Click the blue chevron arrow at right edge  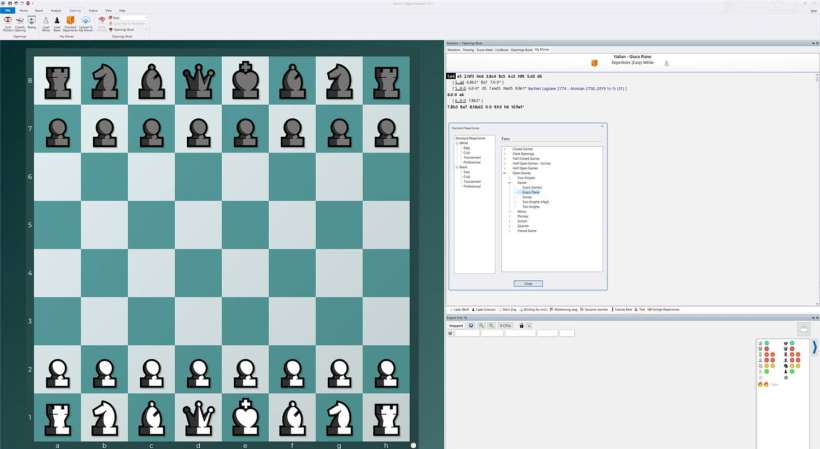pyautogui.click(x=814, y=347)
